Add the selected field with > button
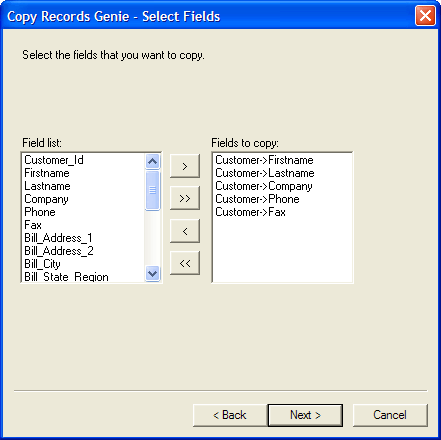This screenshot has height=440, width=441. pos(185,166)
